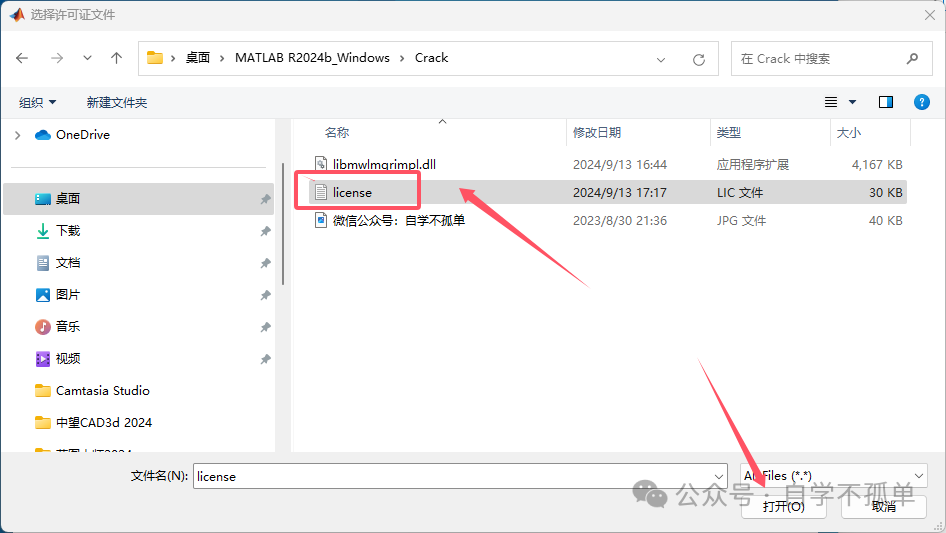The width and height of the screenshot is (946, 533).
Task: Click the folder icon in address bar
Action: click(x=155, y=58)
